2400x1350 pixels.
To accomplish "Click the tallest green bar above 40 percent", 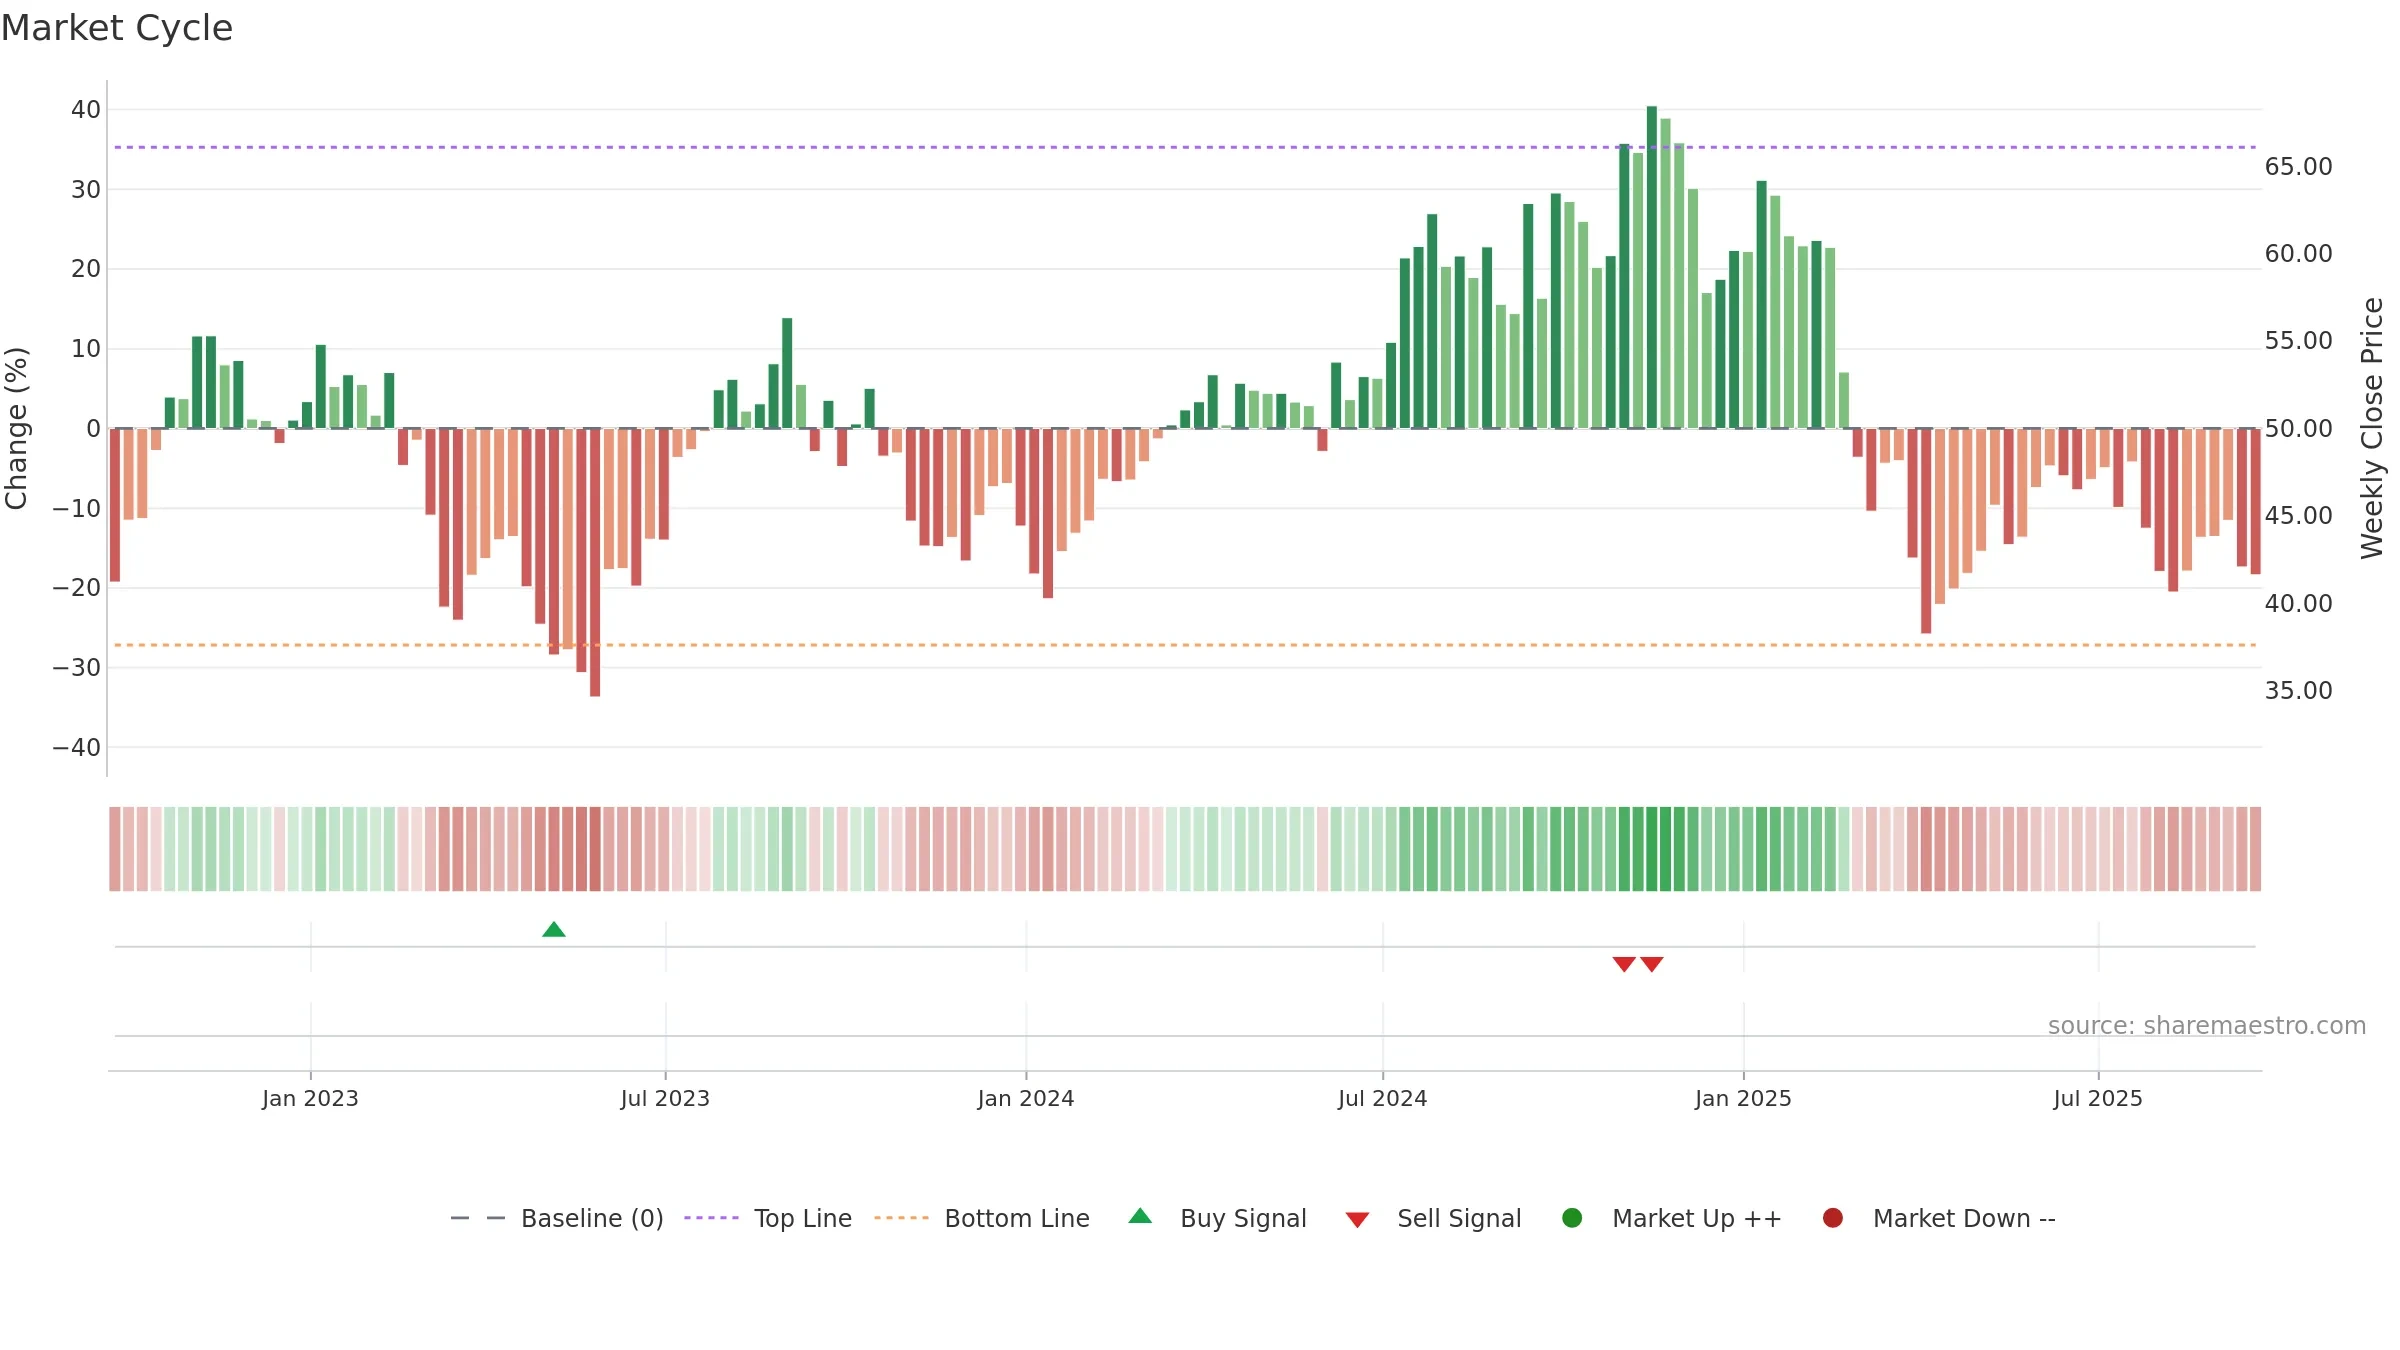I will (x=1652, y=267).
